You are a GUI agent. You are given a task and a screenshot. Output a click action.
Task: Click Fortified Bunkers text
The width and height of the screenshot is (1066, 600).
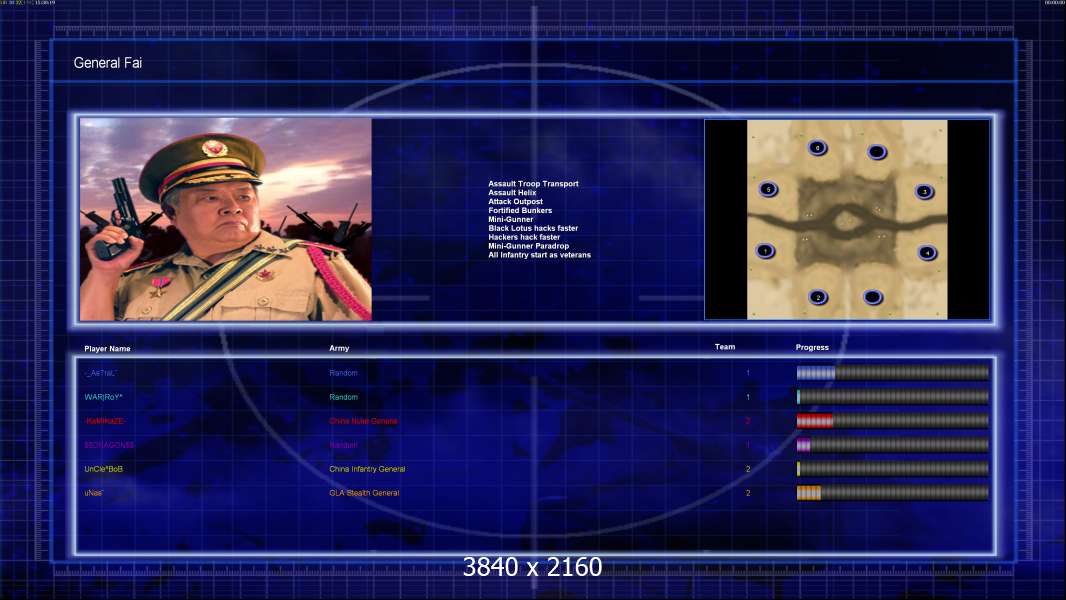(520, 210)
